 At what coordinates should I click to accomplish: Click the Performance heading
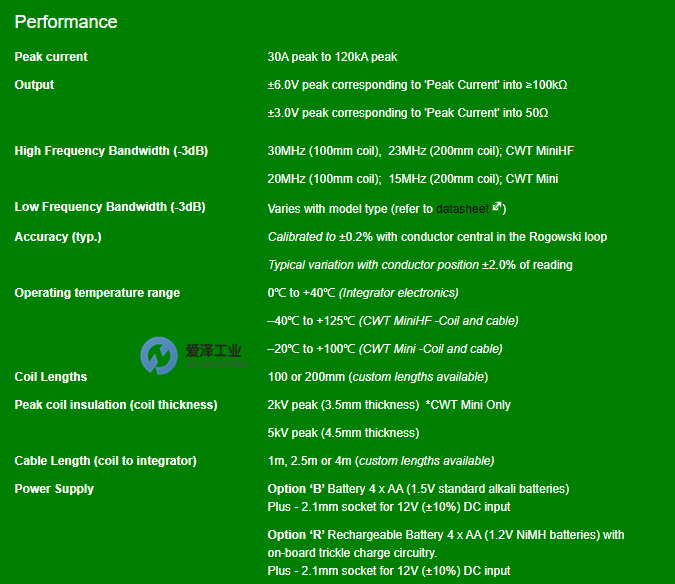pos(66,22)
